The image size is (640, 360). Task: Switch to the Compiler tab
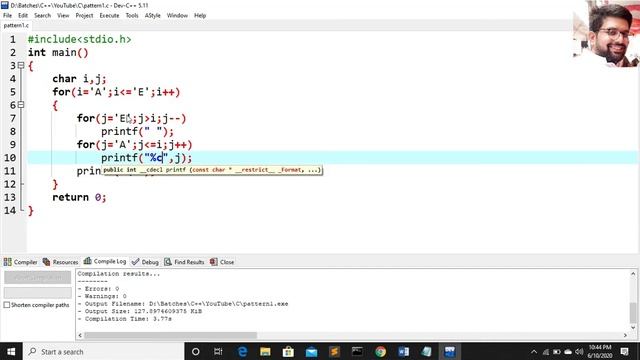21,262
